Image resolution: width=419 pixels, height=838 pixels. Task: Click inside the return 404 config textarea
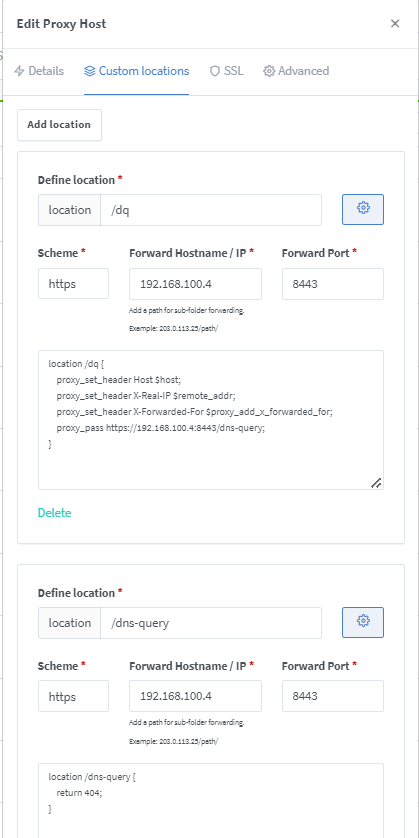tap(211, 801)
